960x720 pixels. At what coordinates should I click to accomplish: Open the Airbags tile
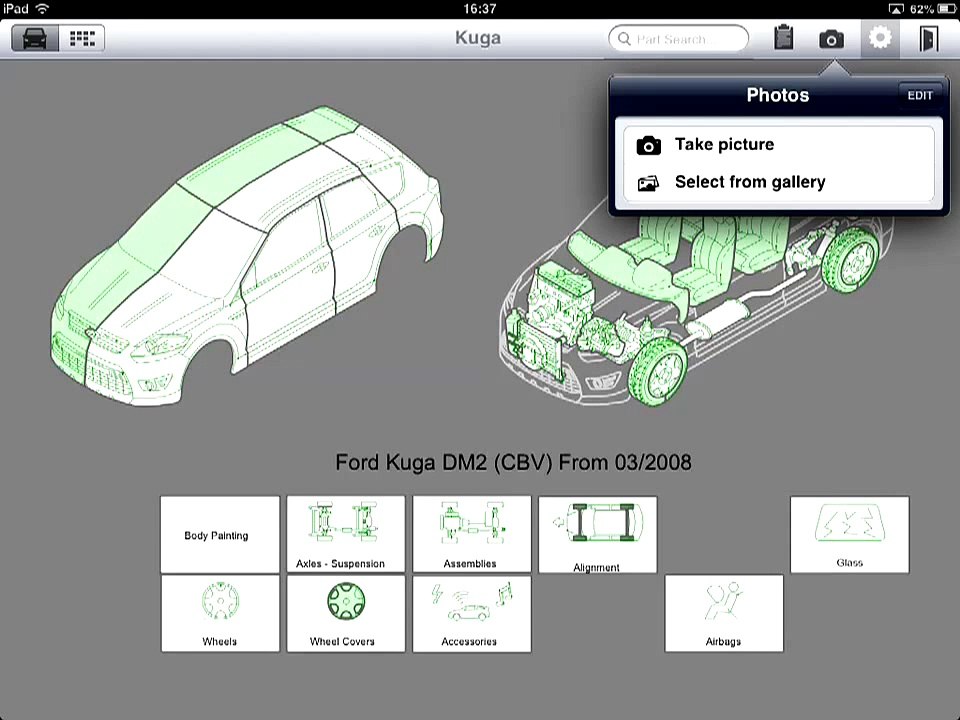coord(724,613)
